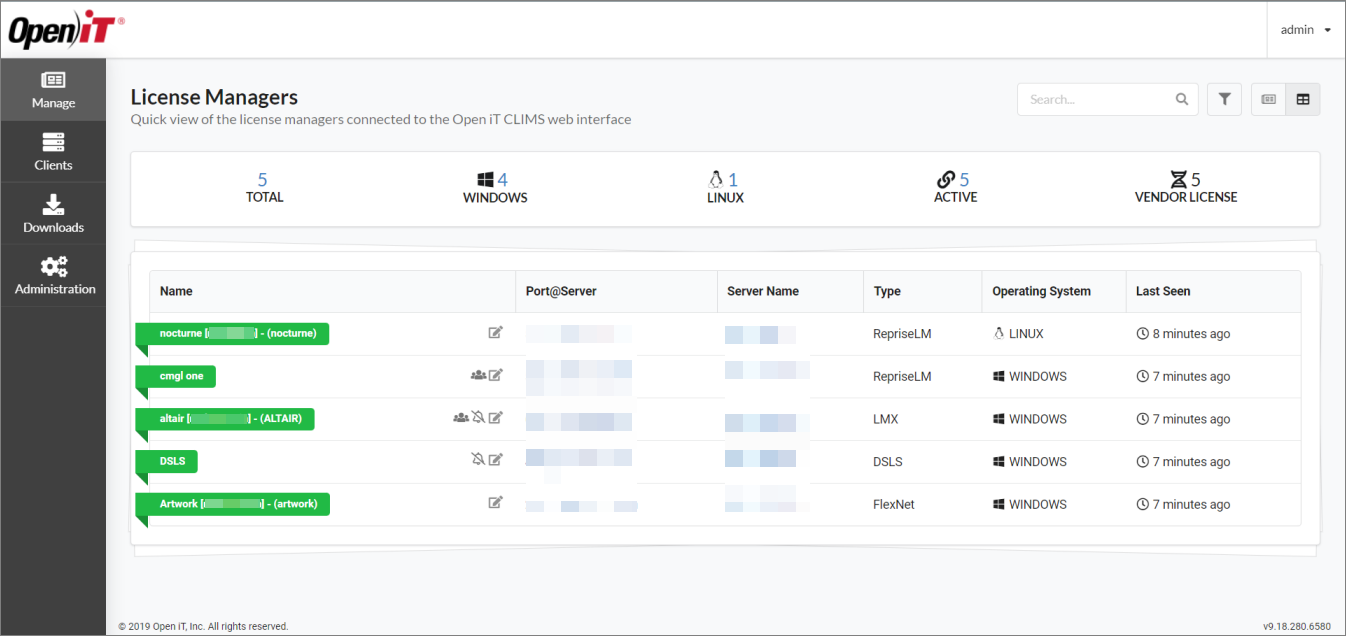This screenshot has height=636, width=1346.
Task: Click the group icon on altair row
Action: [460, 418]
